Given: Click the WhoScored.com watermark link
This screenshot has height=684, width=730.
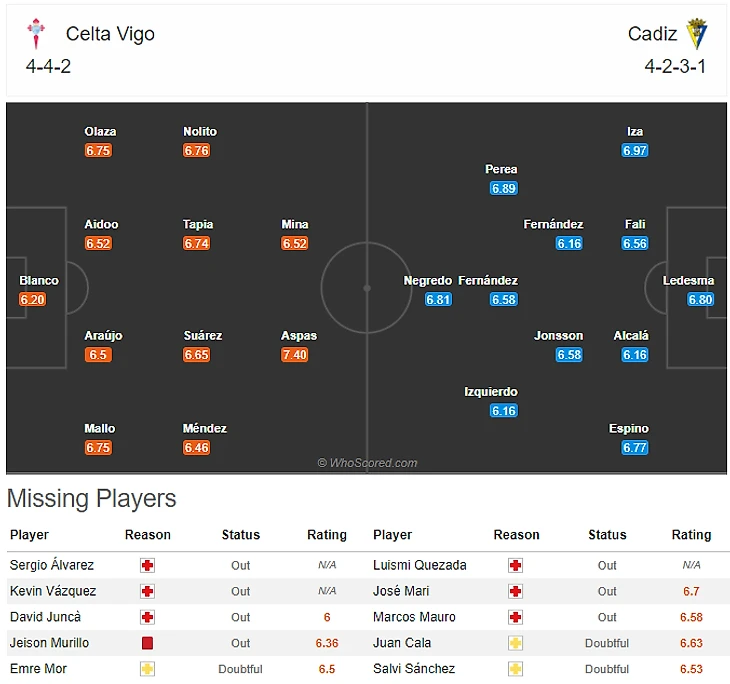Looking at the screenshot, I should pos(367,463).
